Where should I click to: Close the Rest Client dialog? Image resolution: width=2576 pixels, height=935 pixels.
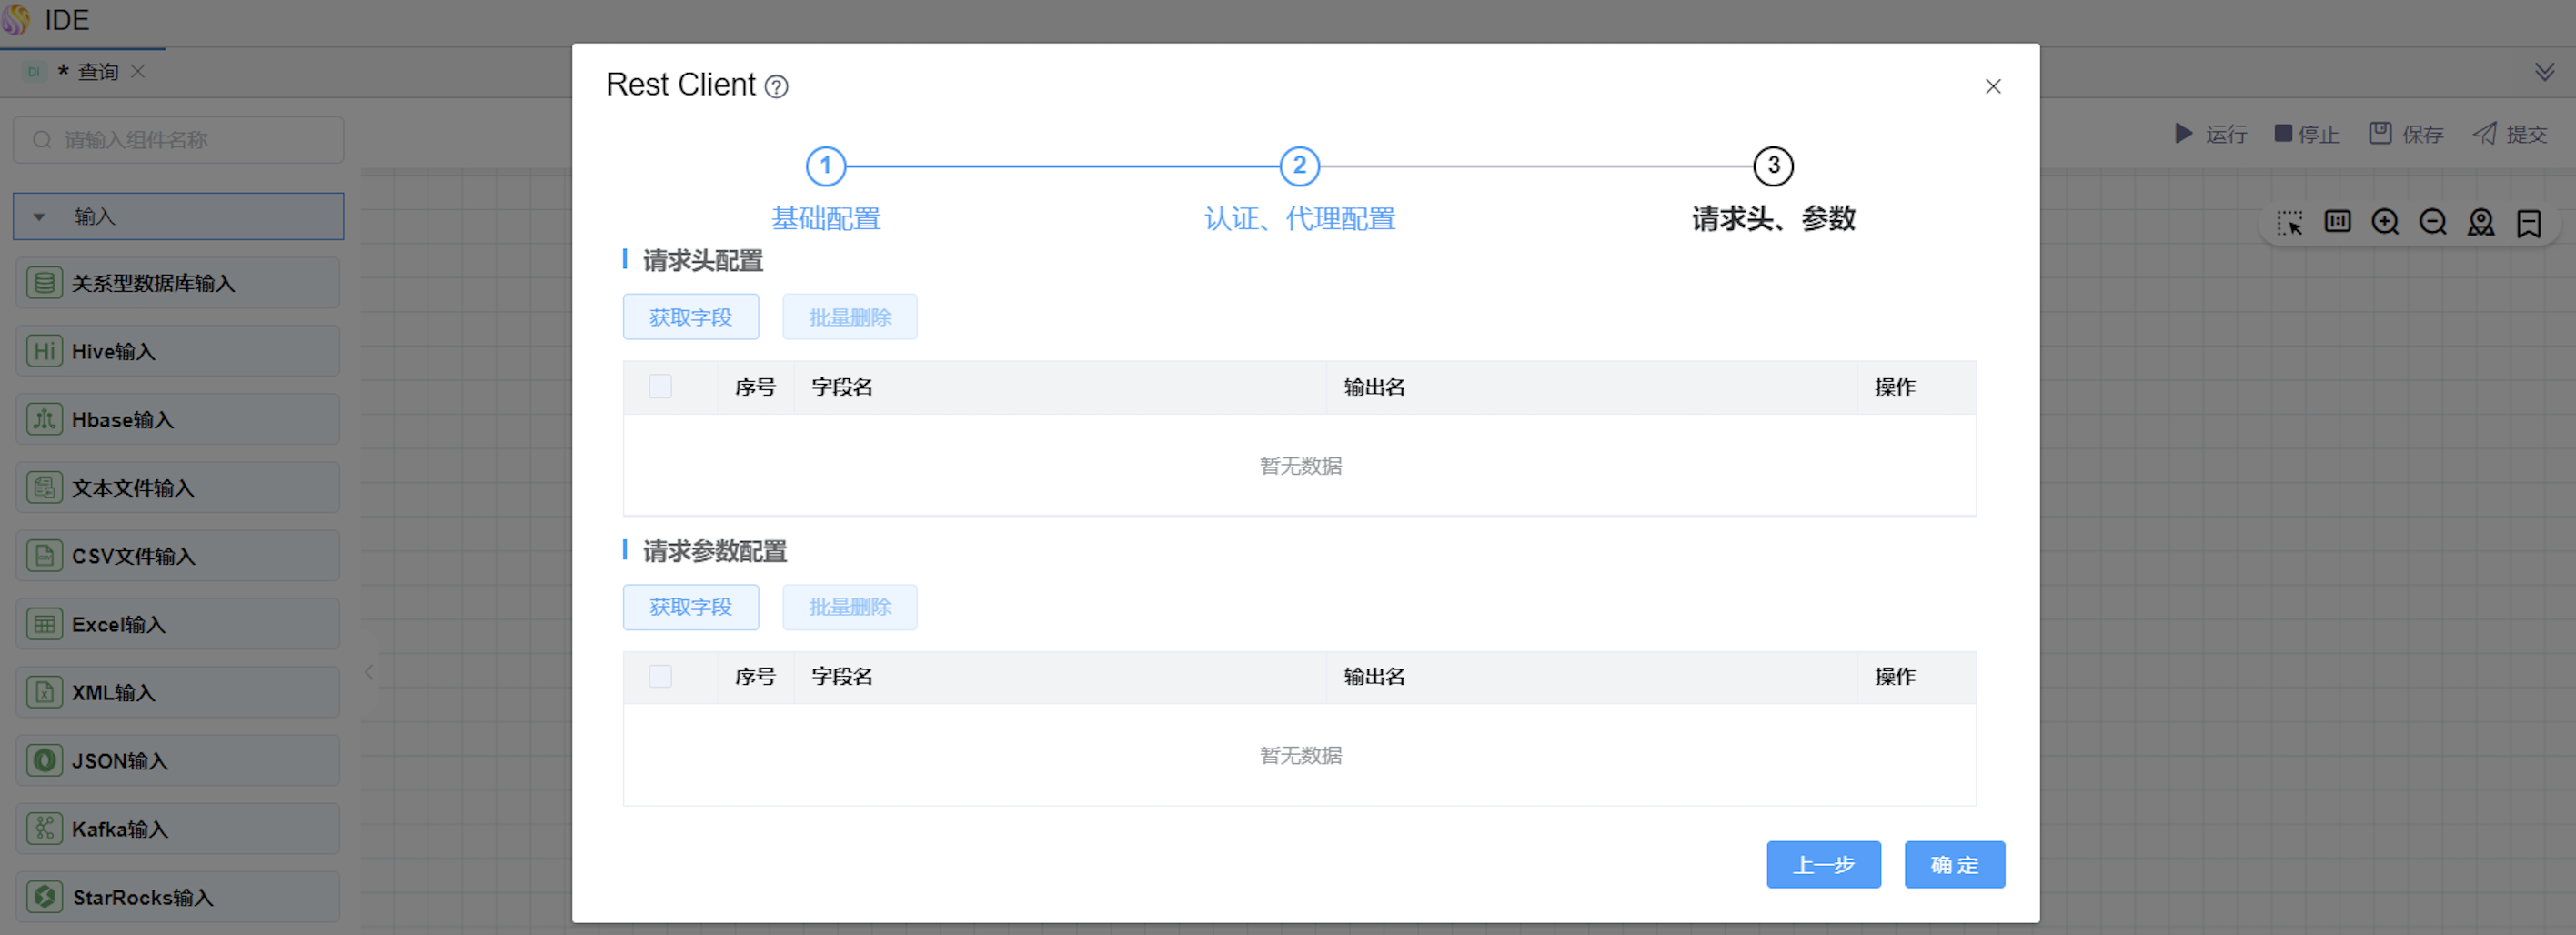pyautogui.click(x=1993, y=86)
